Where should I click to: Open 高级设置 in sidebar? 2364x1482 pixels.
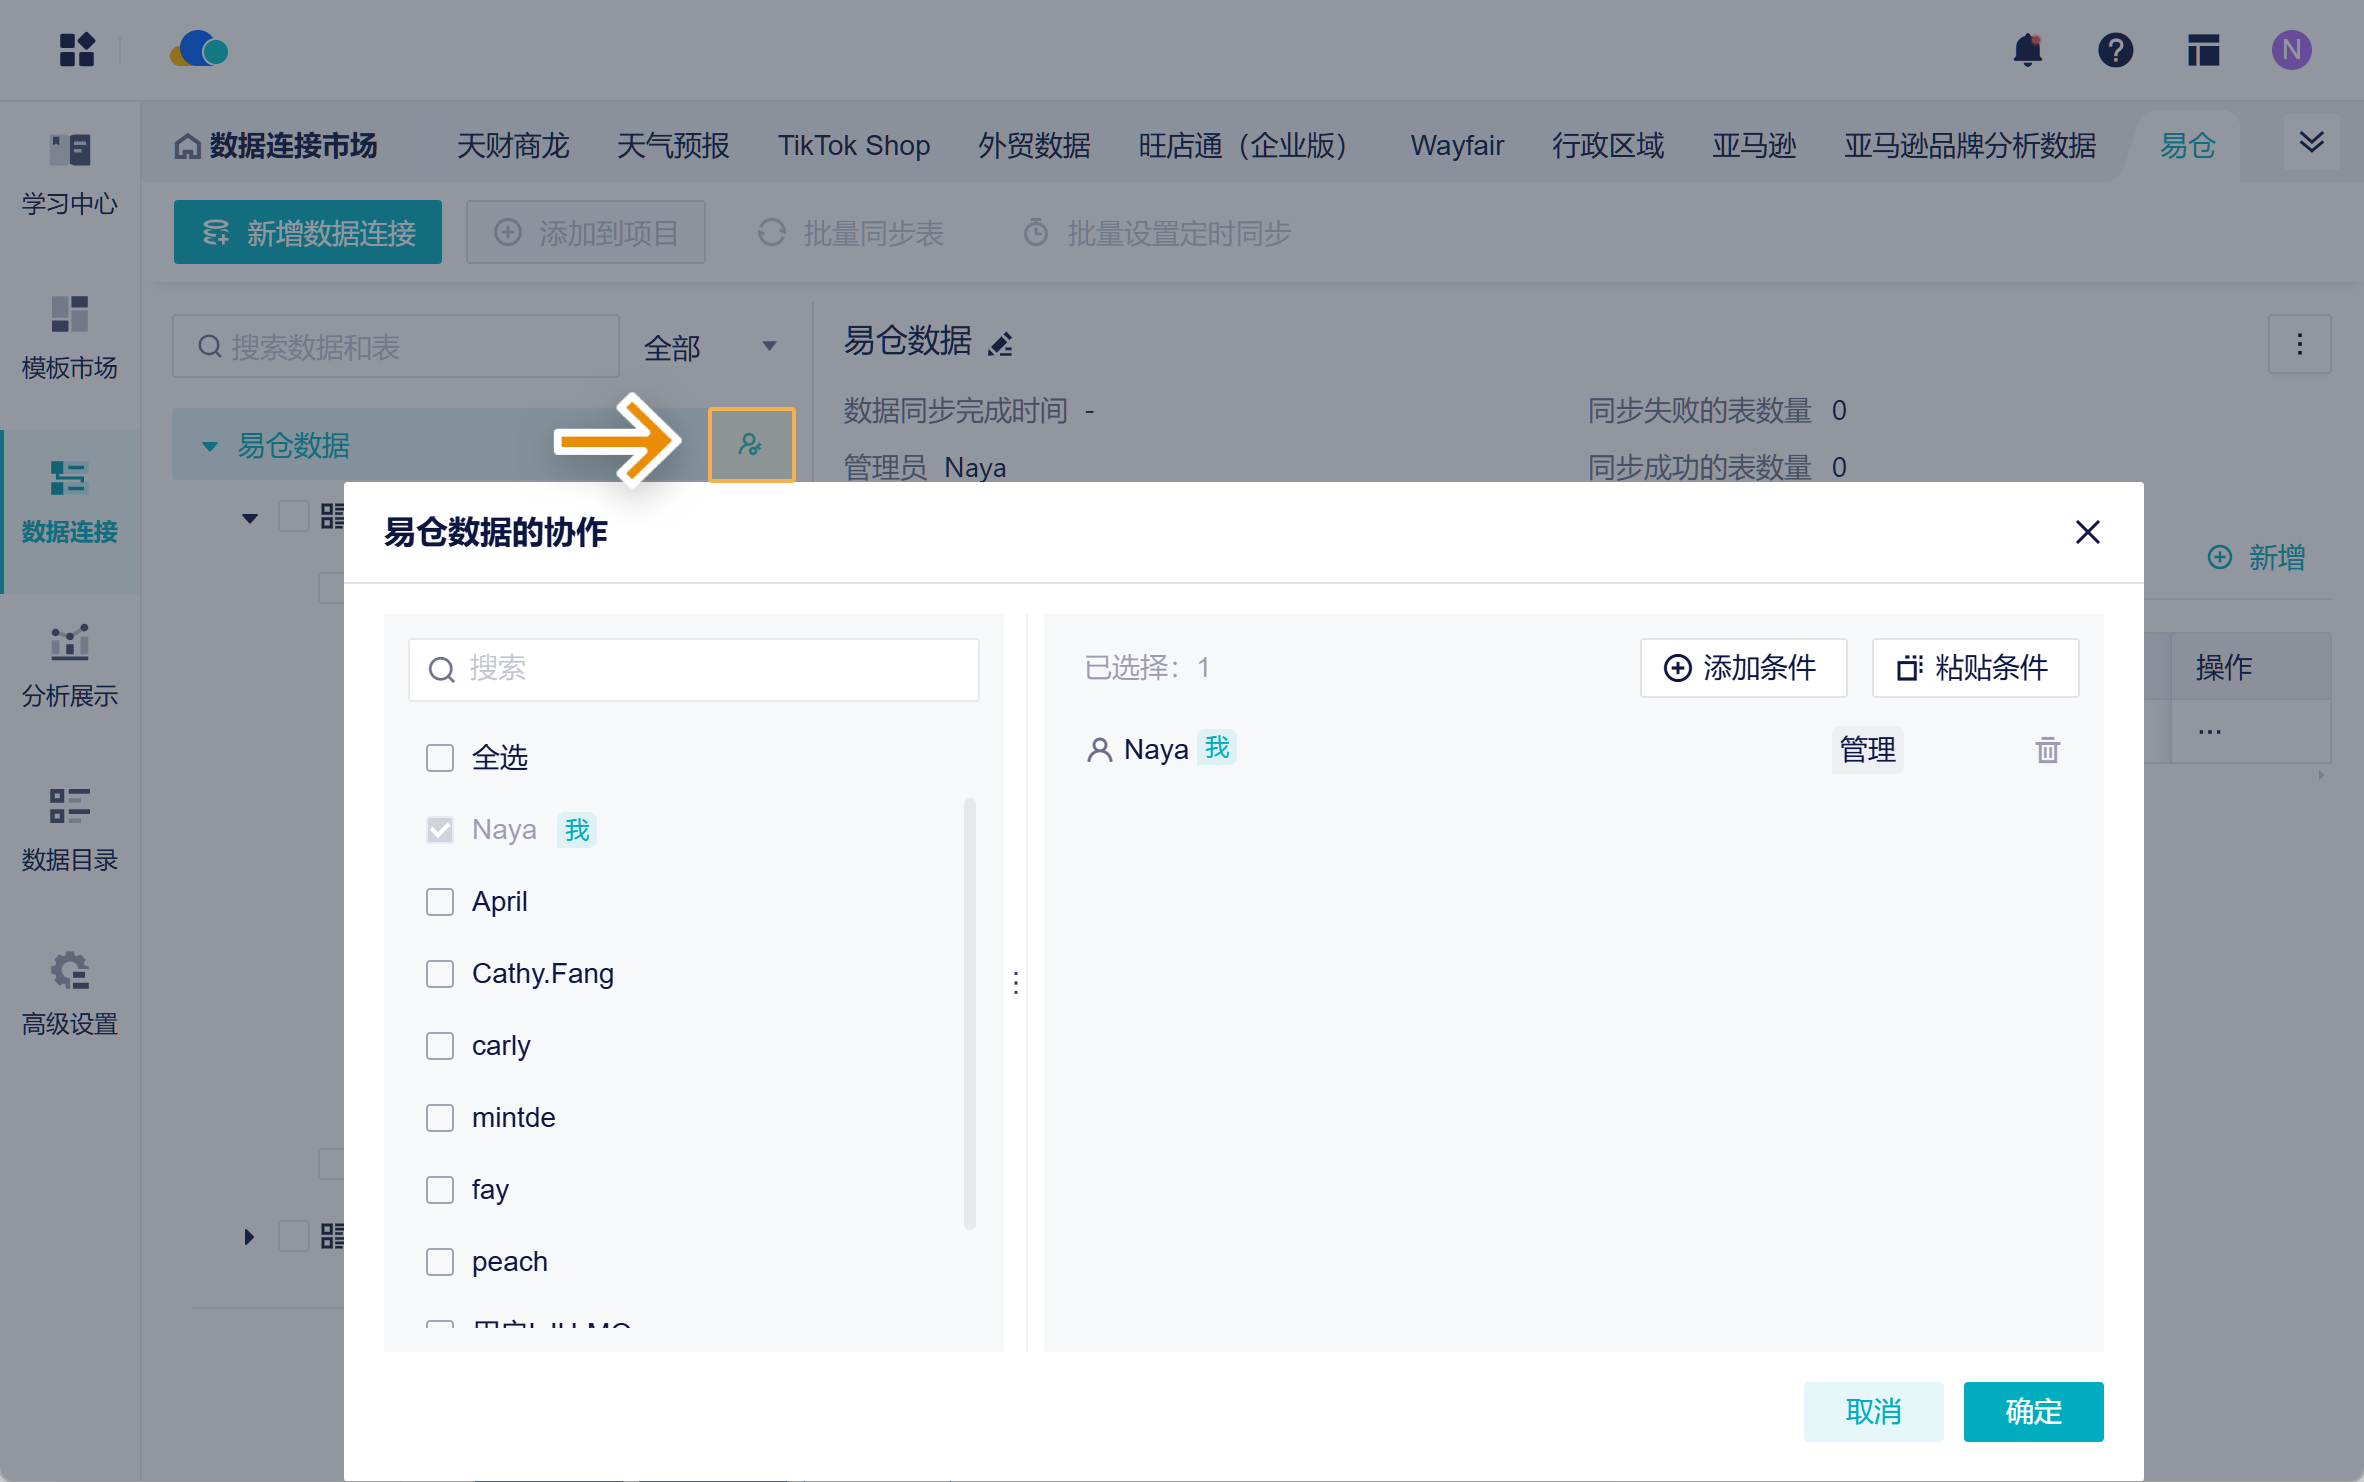point(70,995)
